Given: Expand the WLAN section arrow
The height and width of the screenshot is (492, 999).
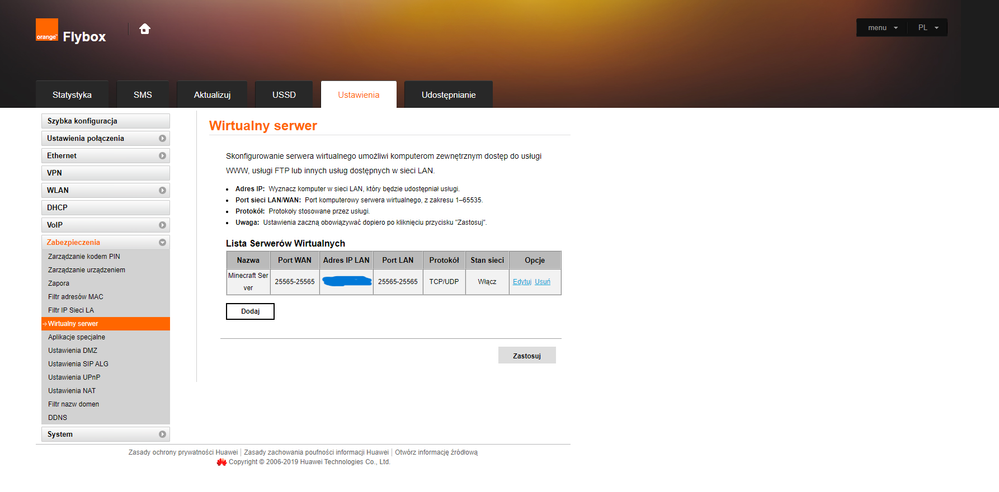Looking at the screenshot, I should [x=162, y=191].
